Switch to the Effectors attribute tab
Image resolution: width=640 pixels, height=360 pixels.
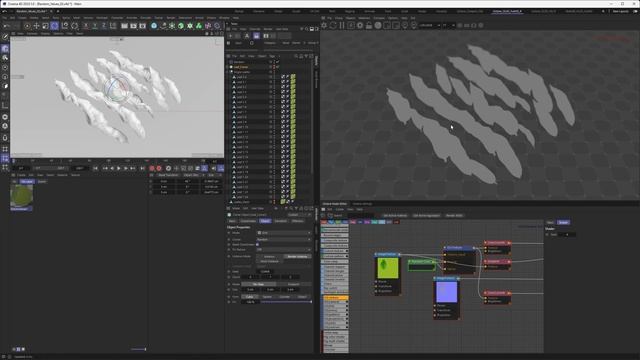pos(298,221)
